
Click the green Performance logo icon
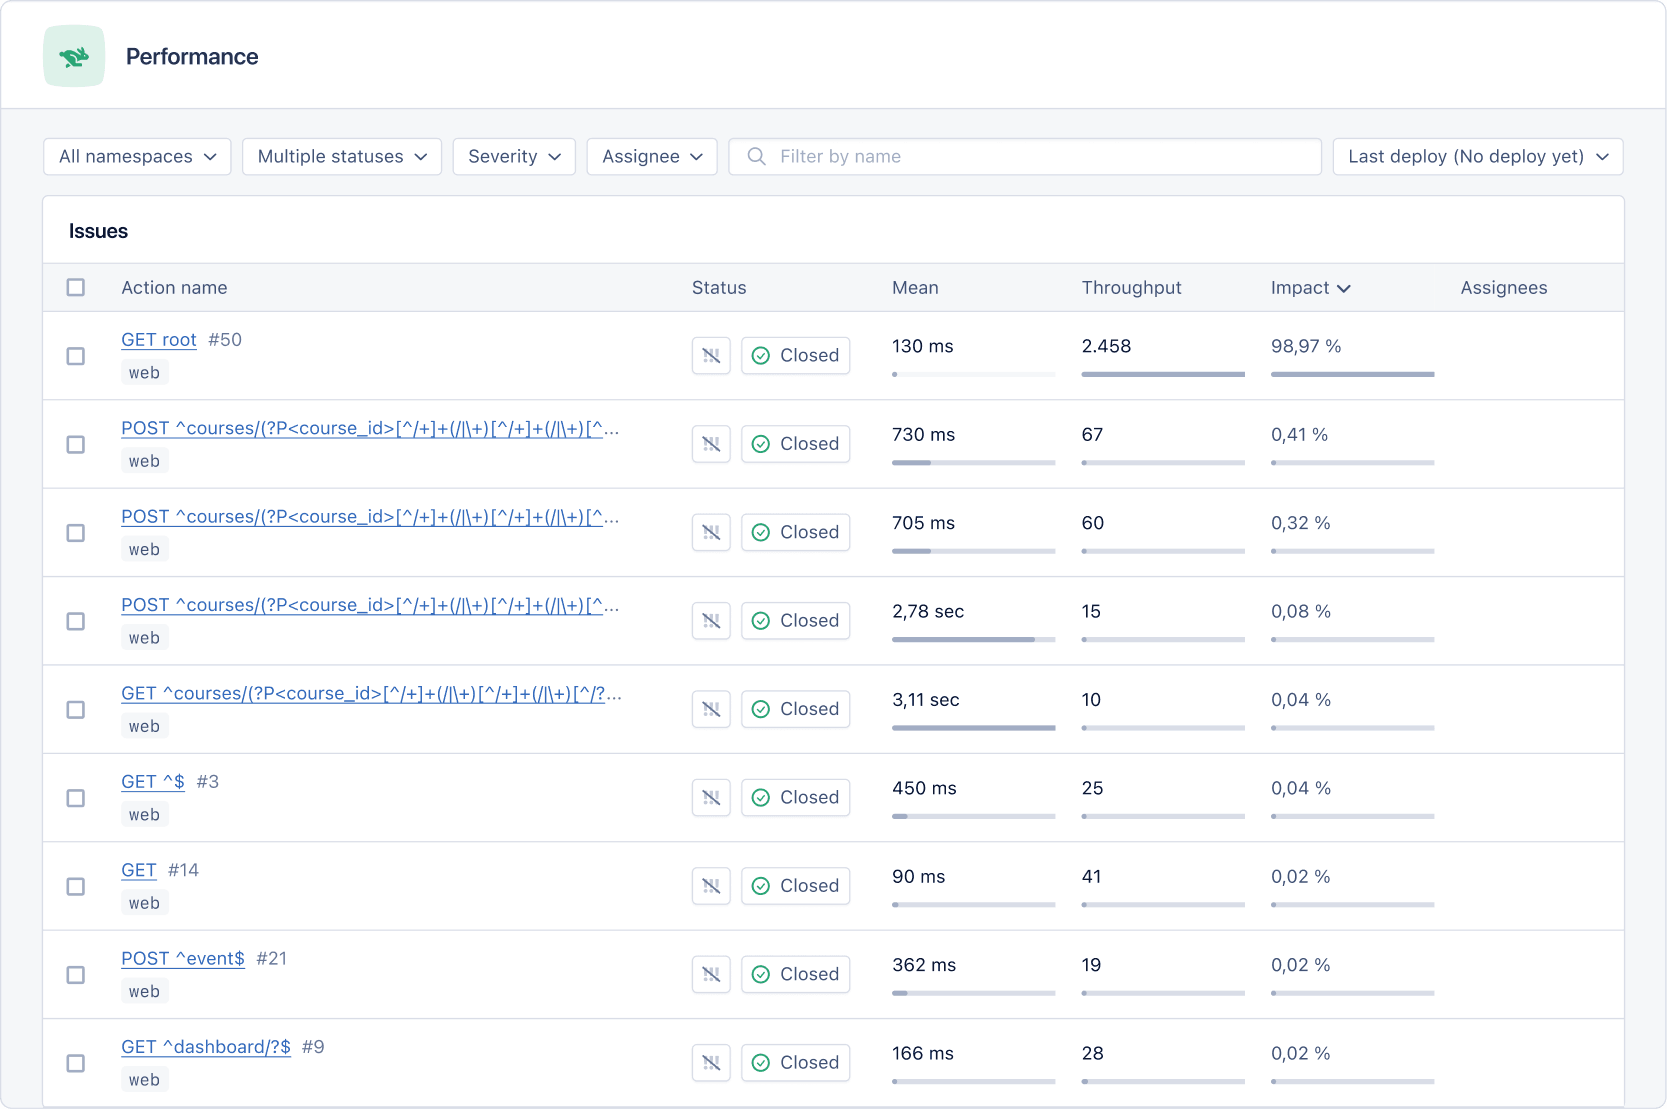74,56
